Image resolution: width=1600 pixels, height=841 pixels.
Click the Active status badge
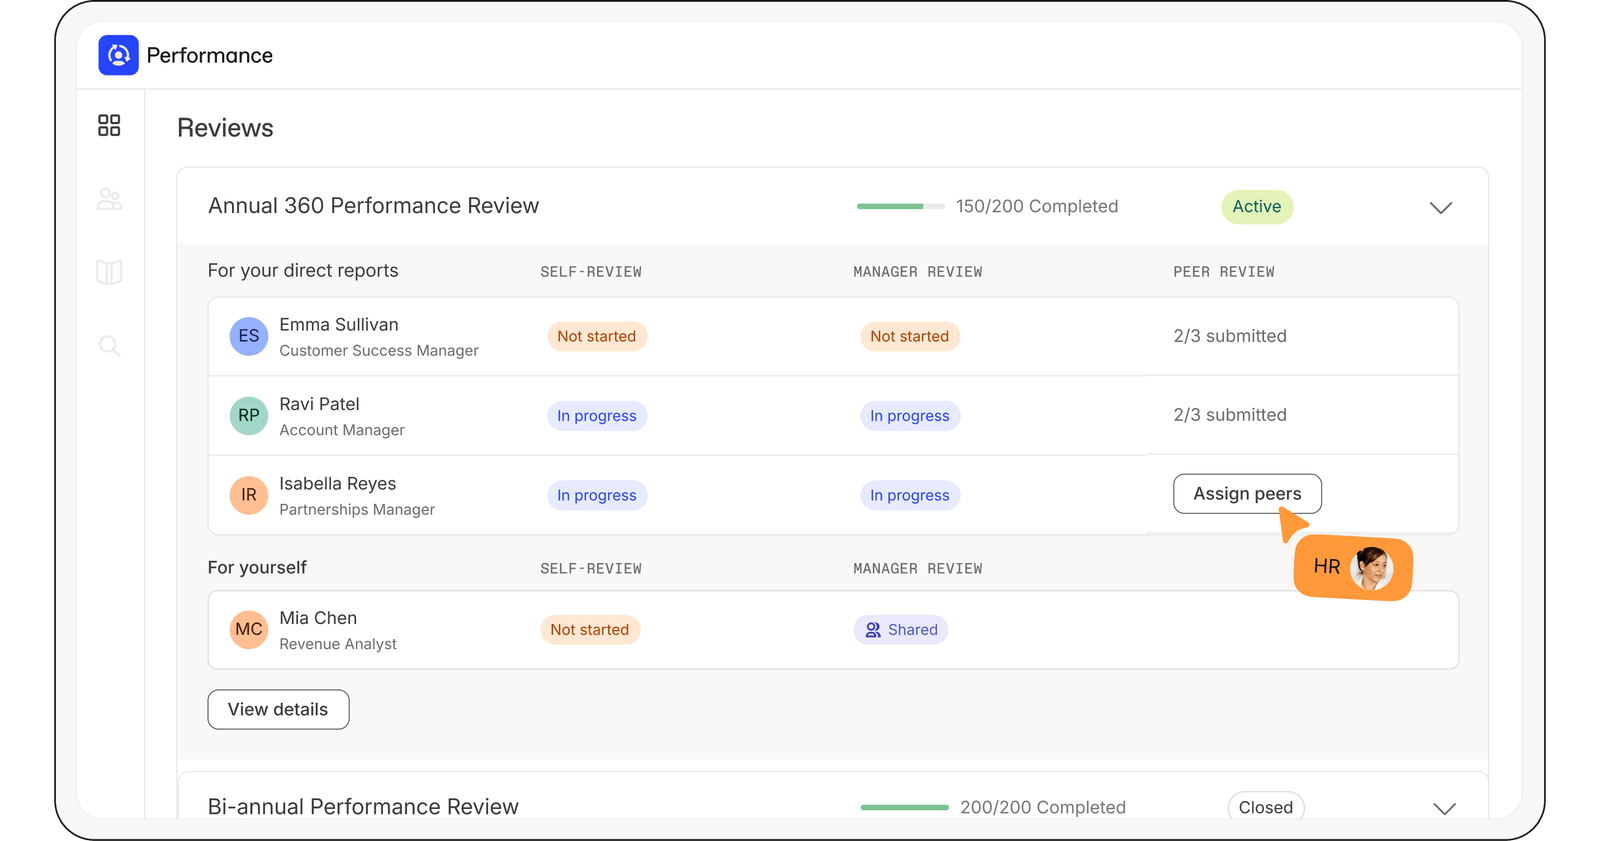point(1257,207)
